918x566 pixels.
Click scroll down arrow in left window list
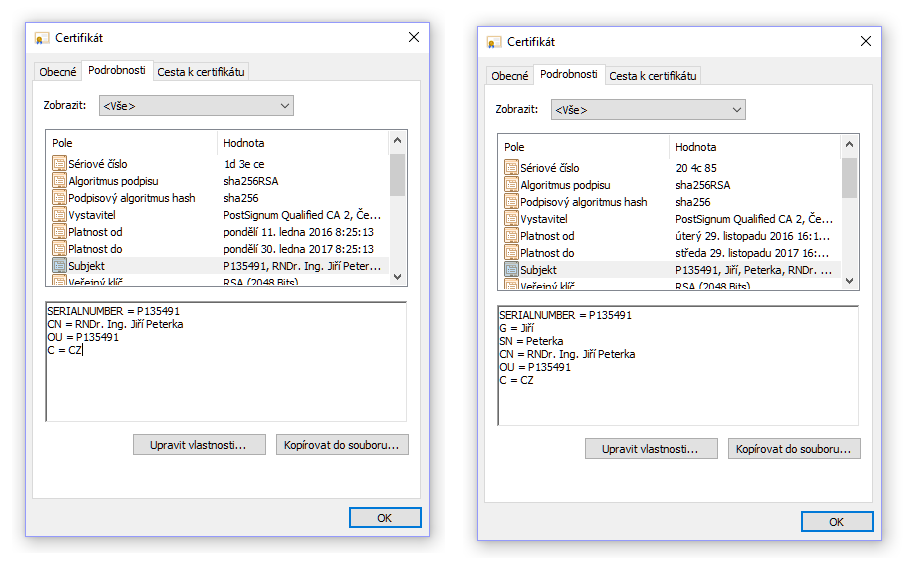[398, 277]
